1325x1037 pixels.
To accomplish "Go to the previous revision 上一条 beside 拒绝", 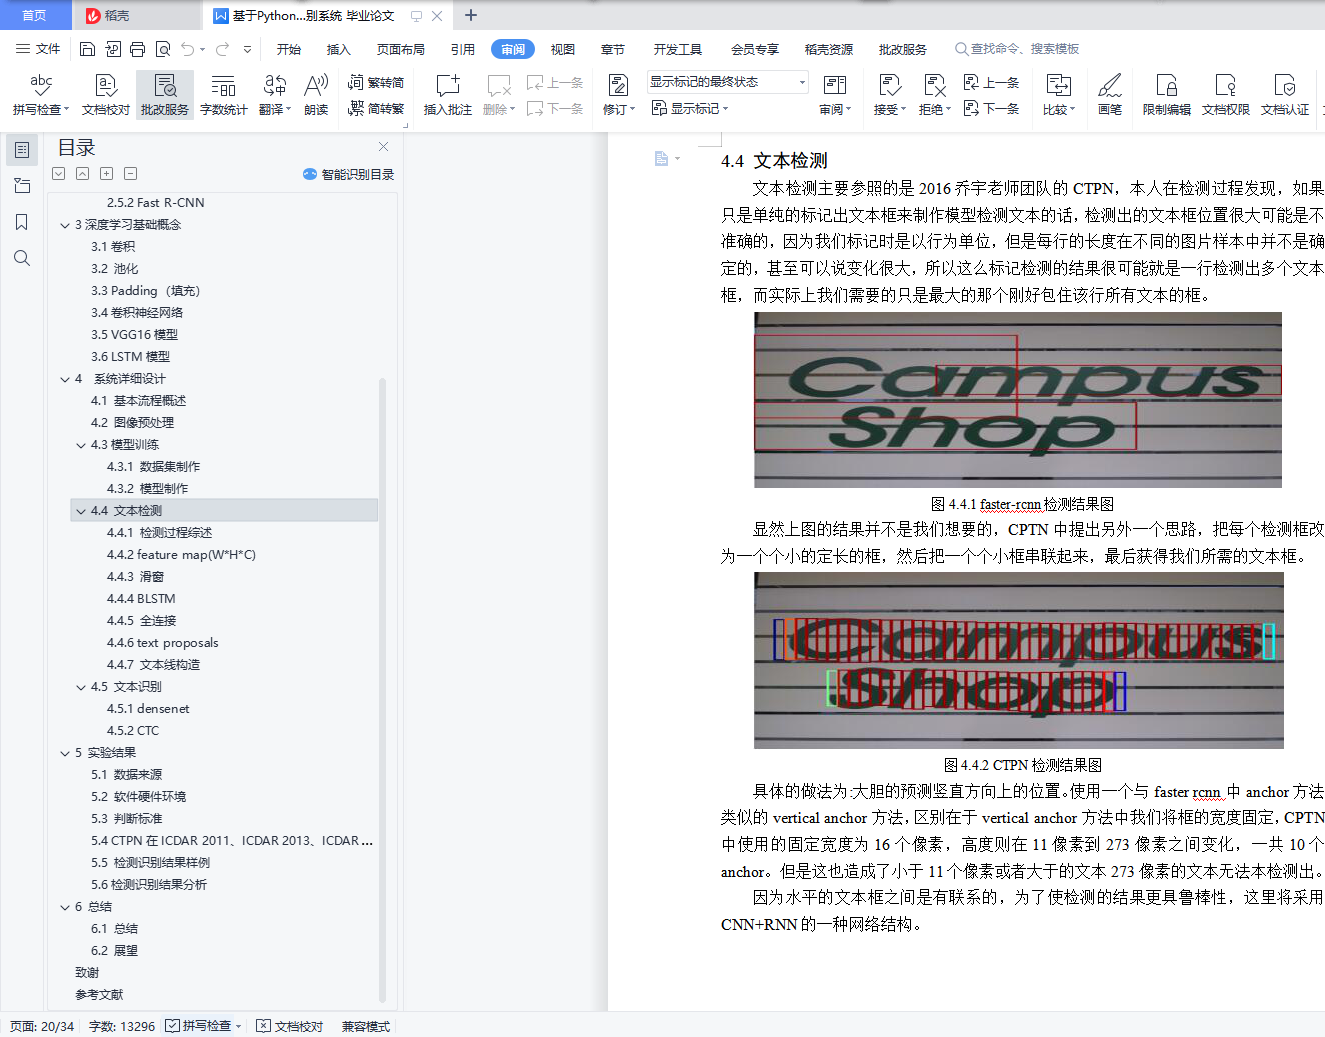I will [992, 83].
